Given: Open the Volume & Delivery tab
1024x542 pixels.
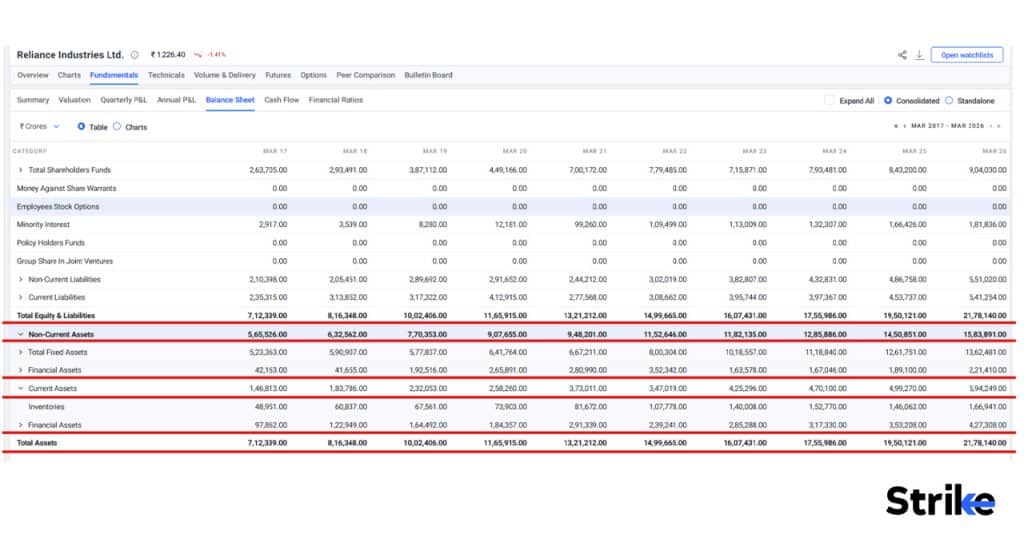Looking at the screenshot, I should [x=225, y=75].
